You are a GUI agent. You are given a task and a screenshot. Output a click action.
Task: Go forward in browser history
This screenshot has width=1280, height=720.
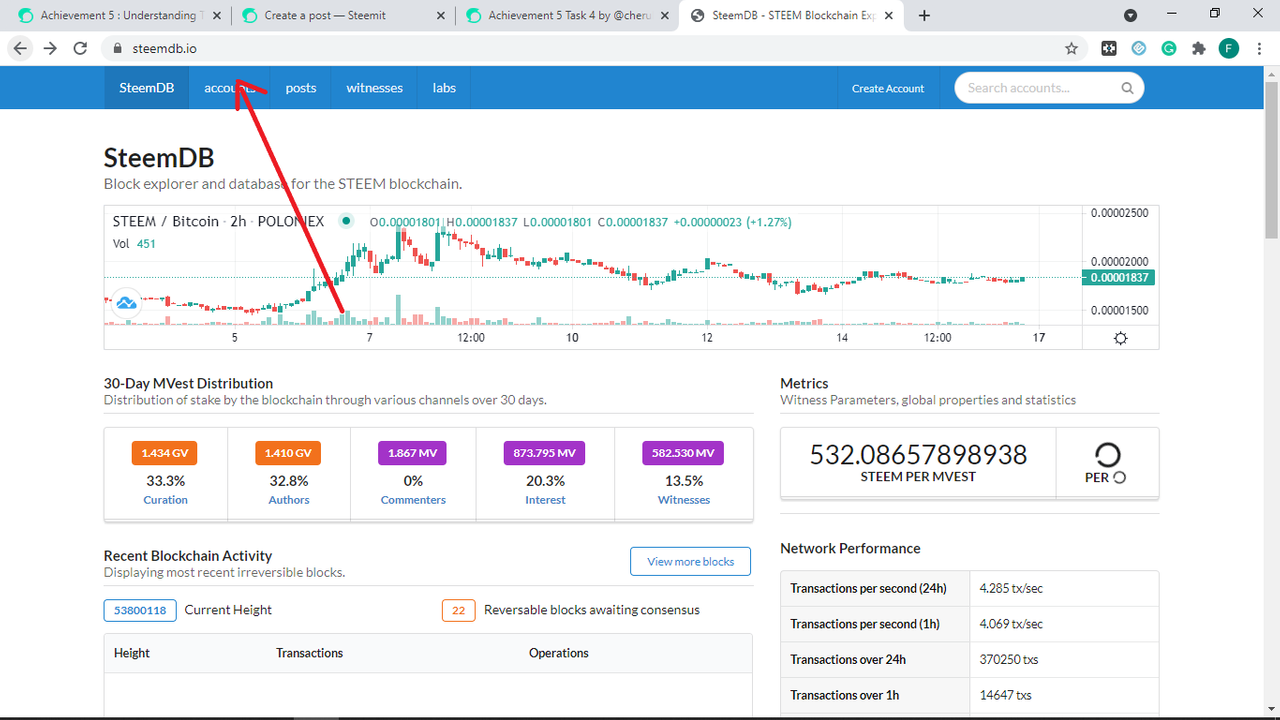(x=50, y=48)
